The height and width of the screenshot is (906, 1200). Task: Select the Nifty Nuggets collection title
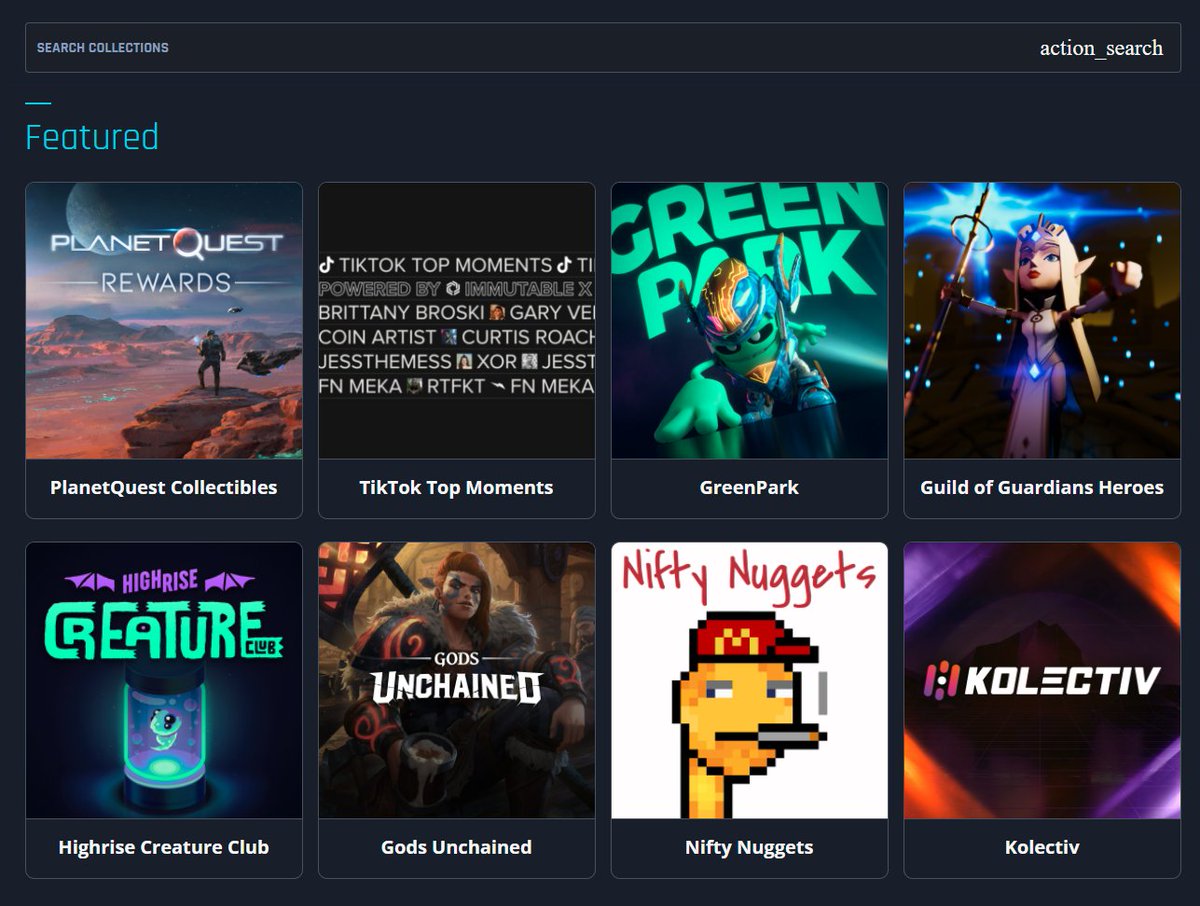tap(749, 847)
